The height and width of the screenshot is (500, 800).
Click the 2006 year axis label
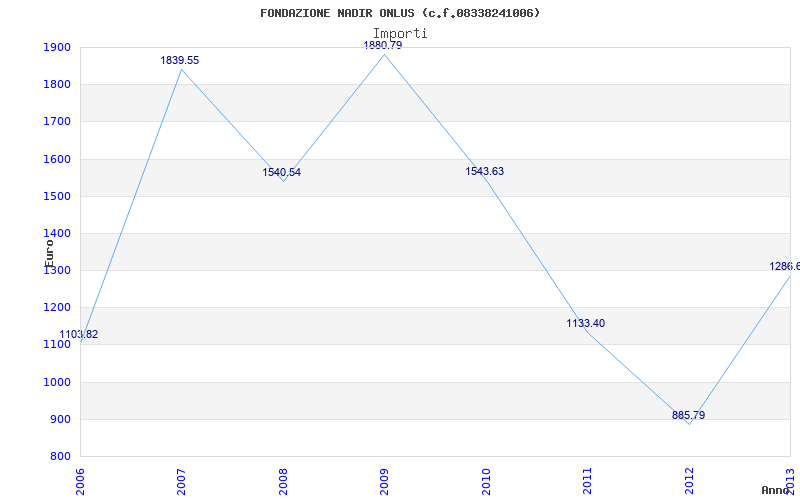click(81, 481)
